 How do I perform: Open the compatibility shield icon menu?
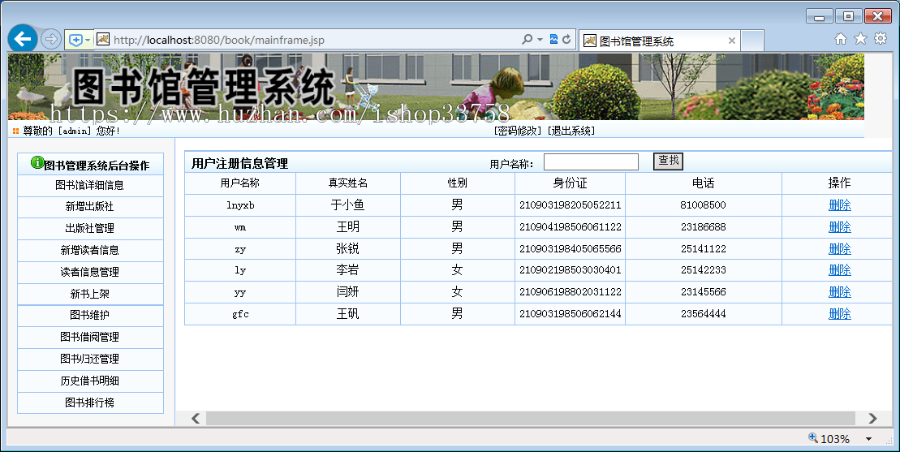click(79, 40)
